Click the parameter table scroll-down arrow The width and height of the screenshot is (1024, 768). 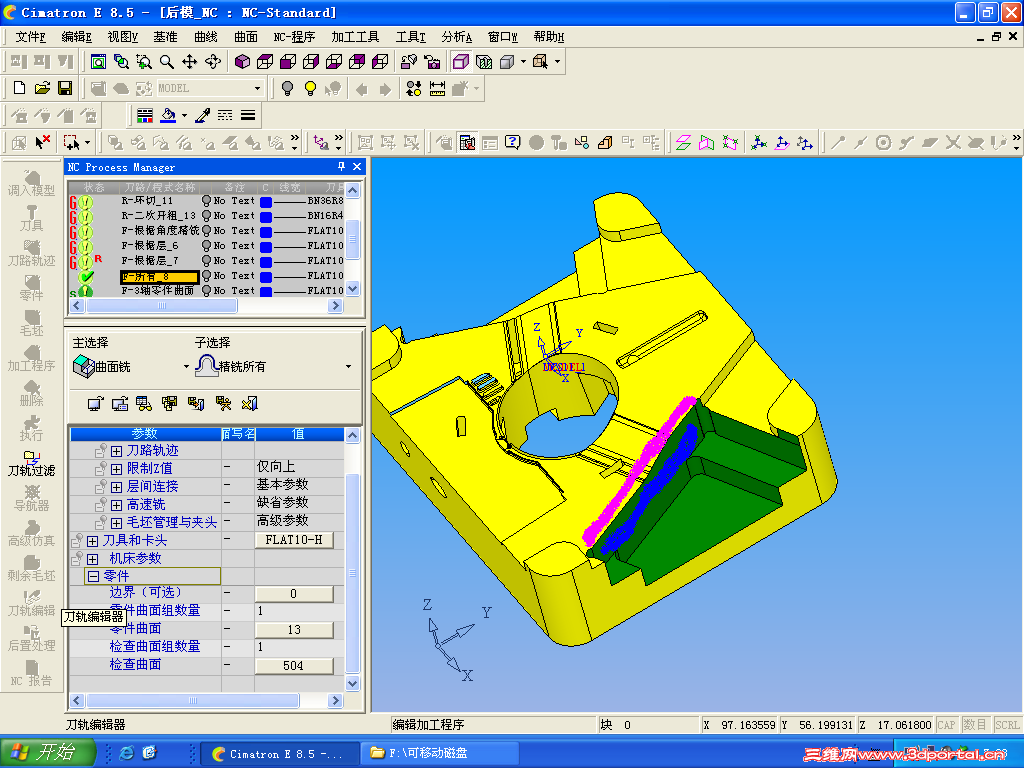tap(353, 684)
